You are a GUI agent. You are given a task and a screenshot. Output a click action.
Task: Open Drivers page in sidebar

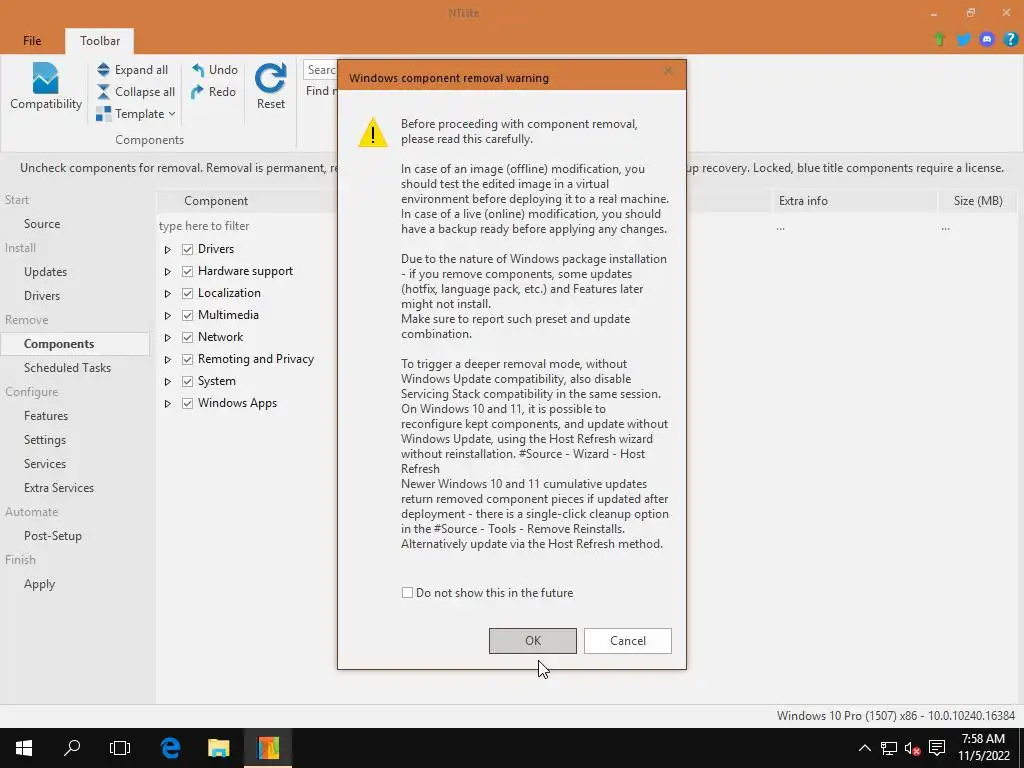pyautogui.click(x=42, y=296)
